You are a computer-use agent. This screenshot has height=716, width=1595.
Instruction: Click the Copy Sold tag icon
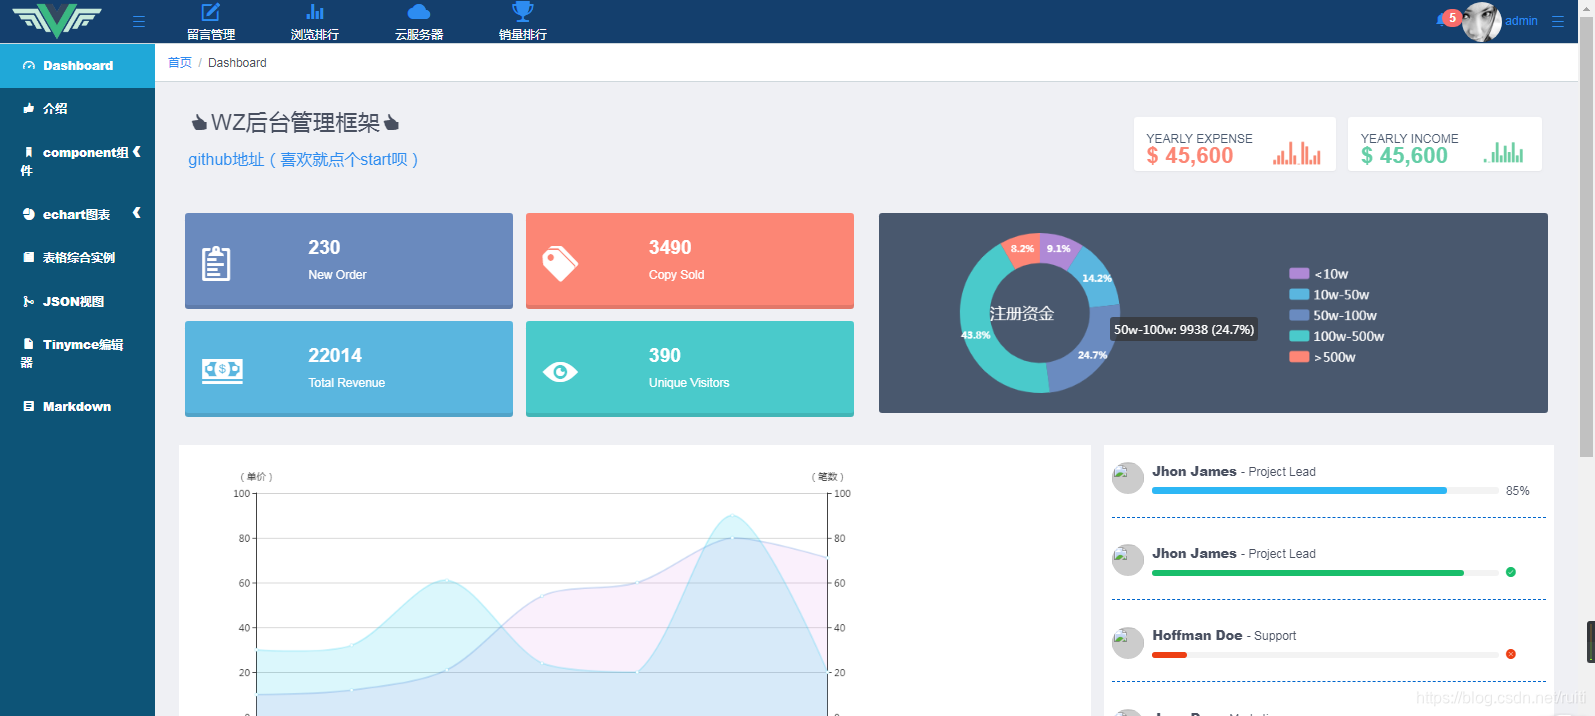(x=560, y=264)
